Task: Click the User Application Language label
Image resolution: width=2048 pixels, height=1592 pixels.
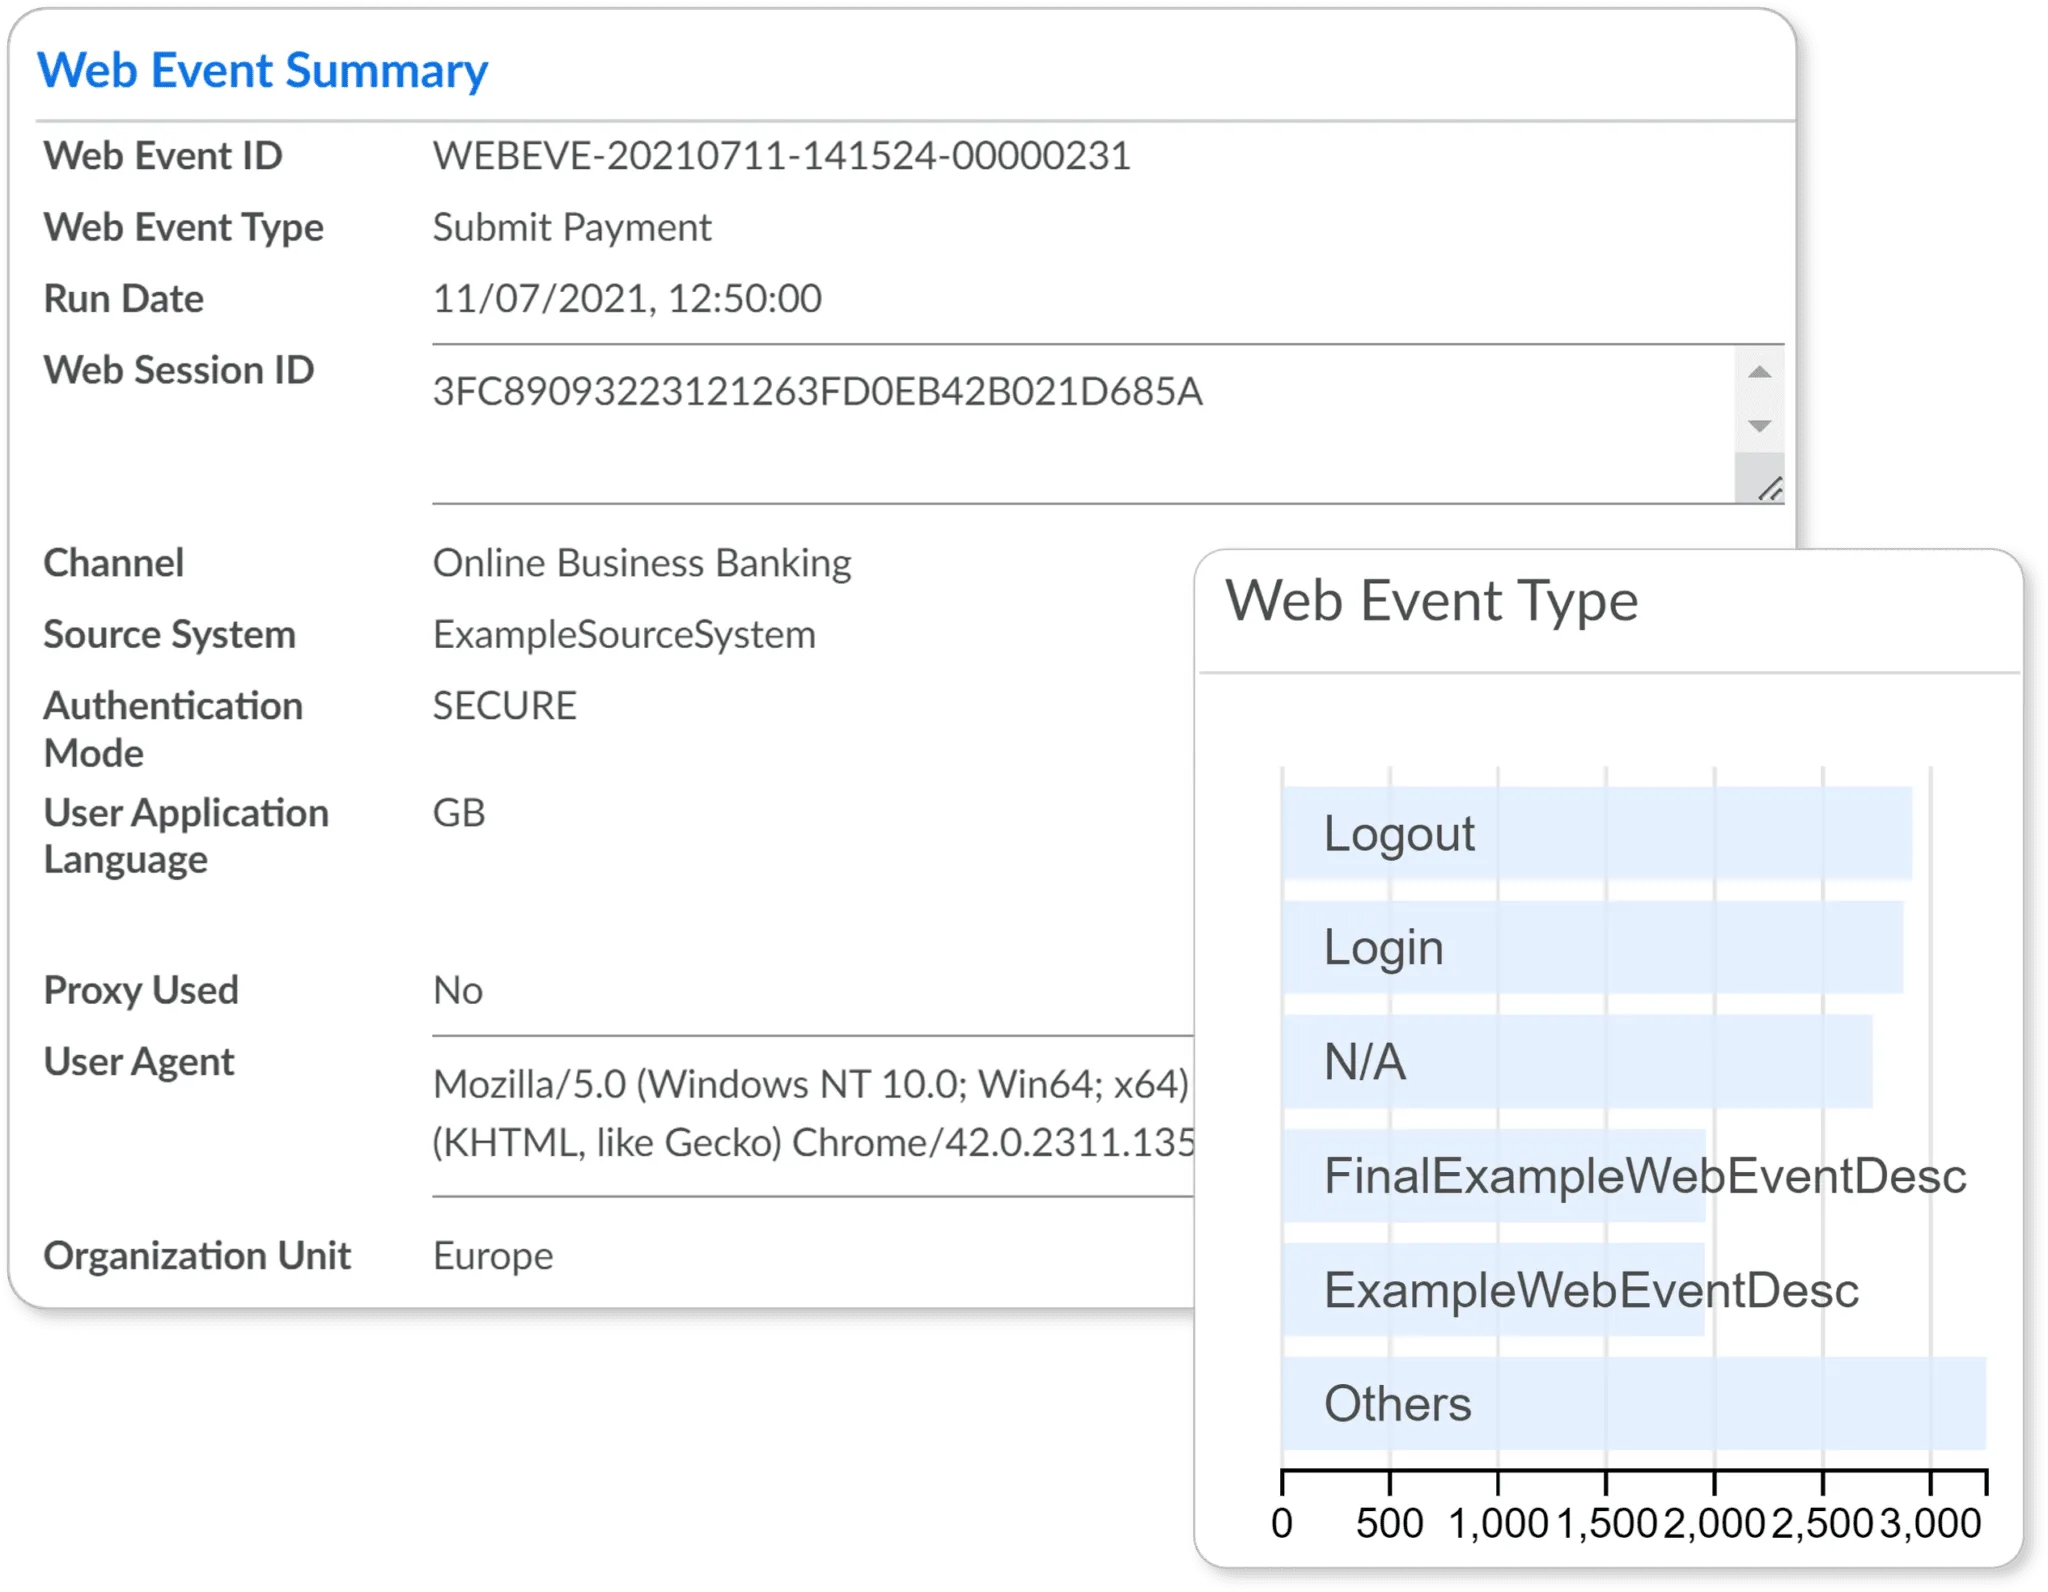Action: coord(185,836)
